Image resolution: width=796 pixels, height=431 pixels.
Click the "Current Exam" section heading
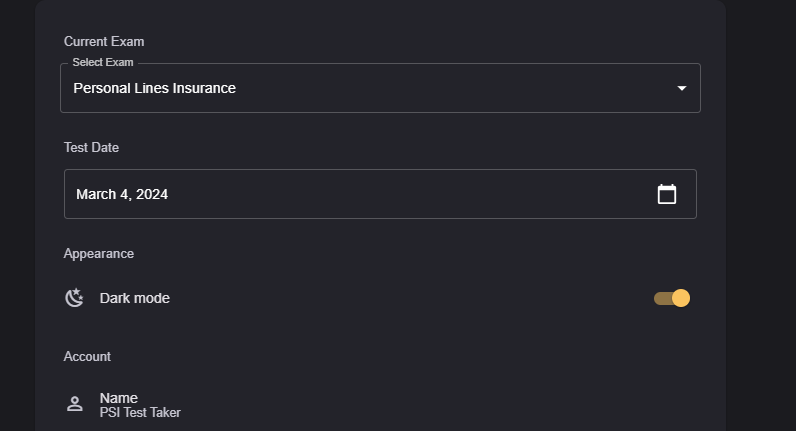point(104,41)
